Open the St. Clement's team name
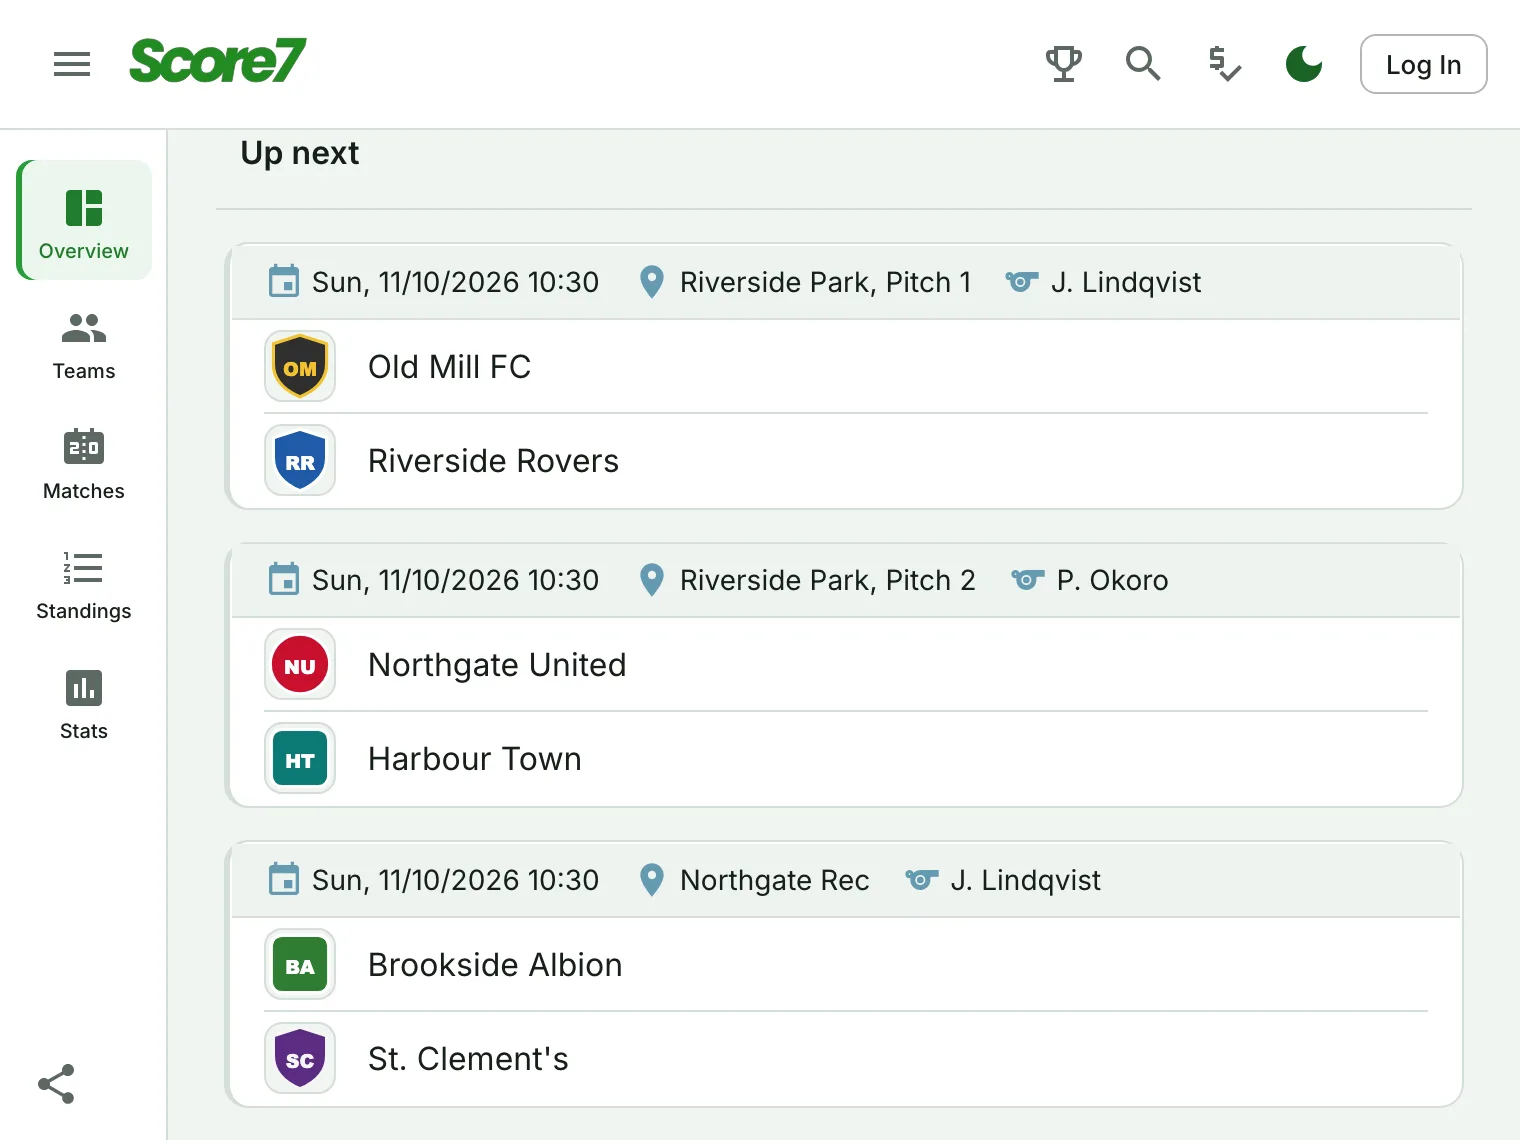Screen dimensions: 1520x1140 [468, 1059]
